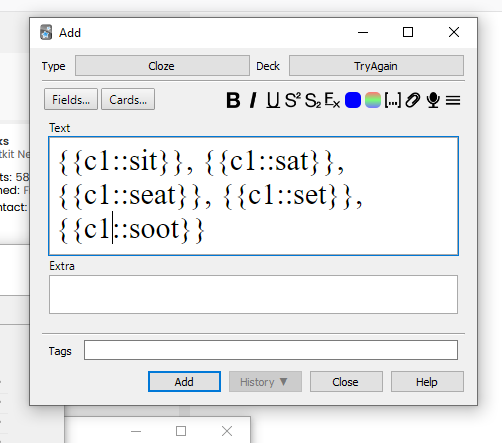Open the hamburger more-options menu
502x443 pixels.
tap(453, 100)
